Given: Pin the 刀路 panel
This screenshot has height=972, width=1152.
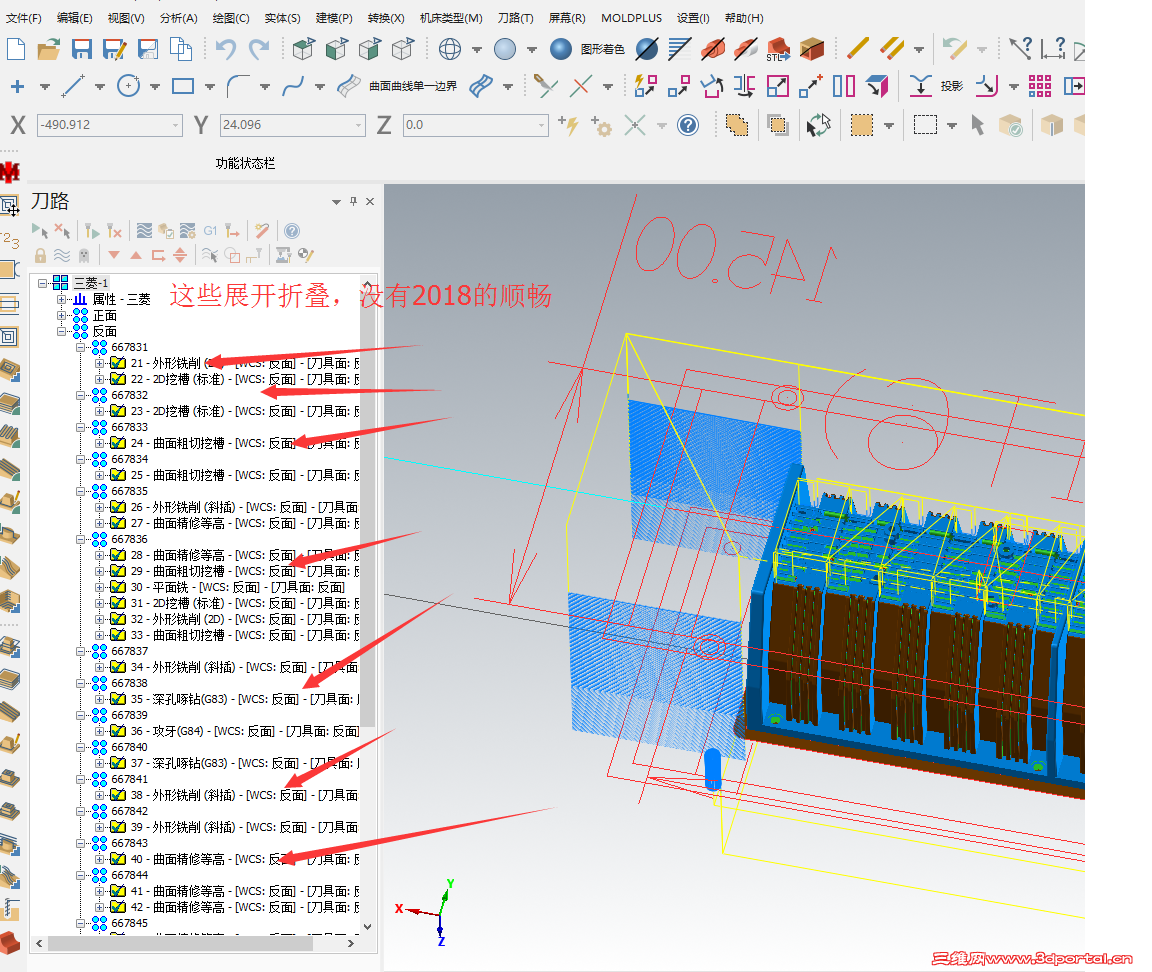Looking at the screenshot, I should [x=353, y=201].
